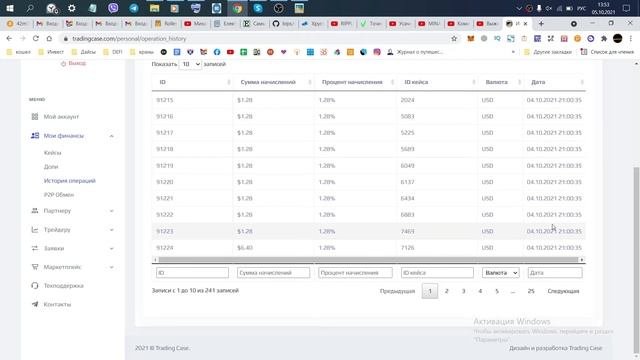Click the browser home button

click(x=49, y=38)
